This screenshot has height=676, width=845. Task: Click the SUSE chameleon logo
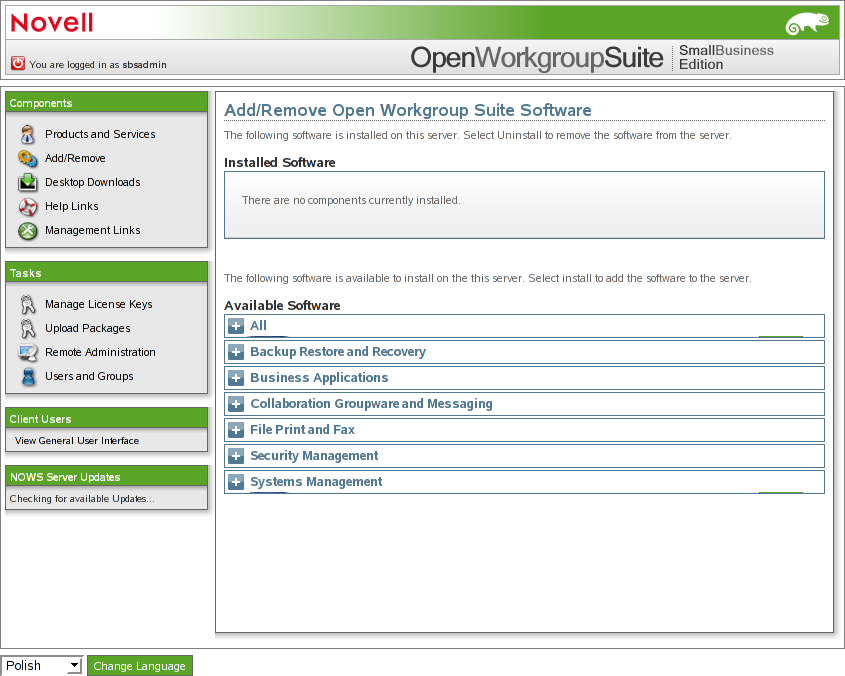pyautogui.click(x=806, y=23)
